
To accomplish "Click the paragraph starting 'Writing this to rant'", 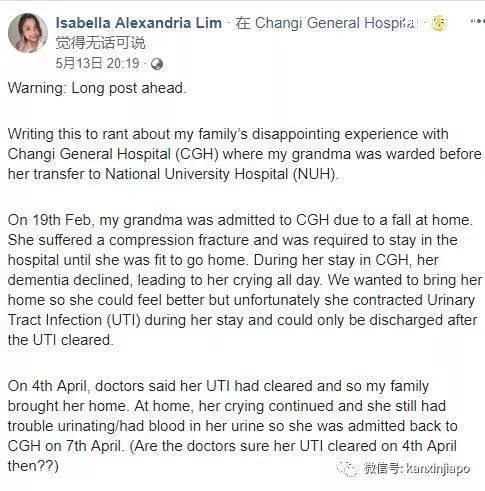I will (x=244, y=154).
